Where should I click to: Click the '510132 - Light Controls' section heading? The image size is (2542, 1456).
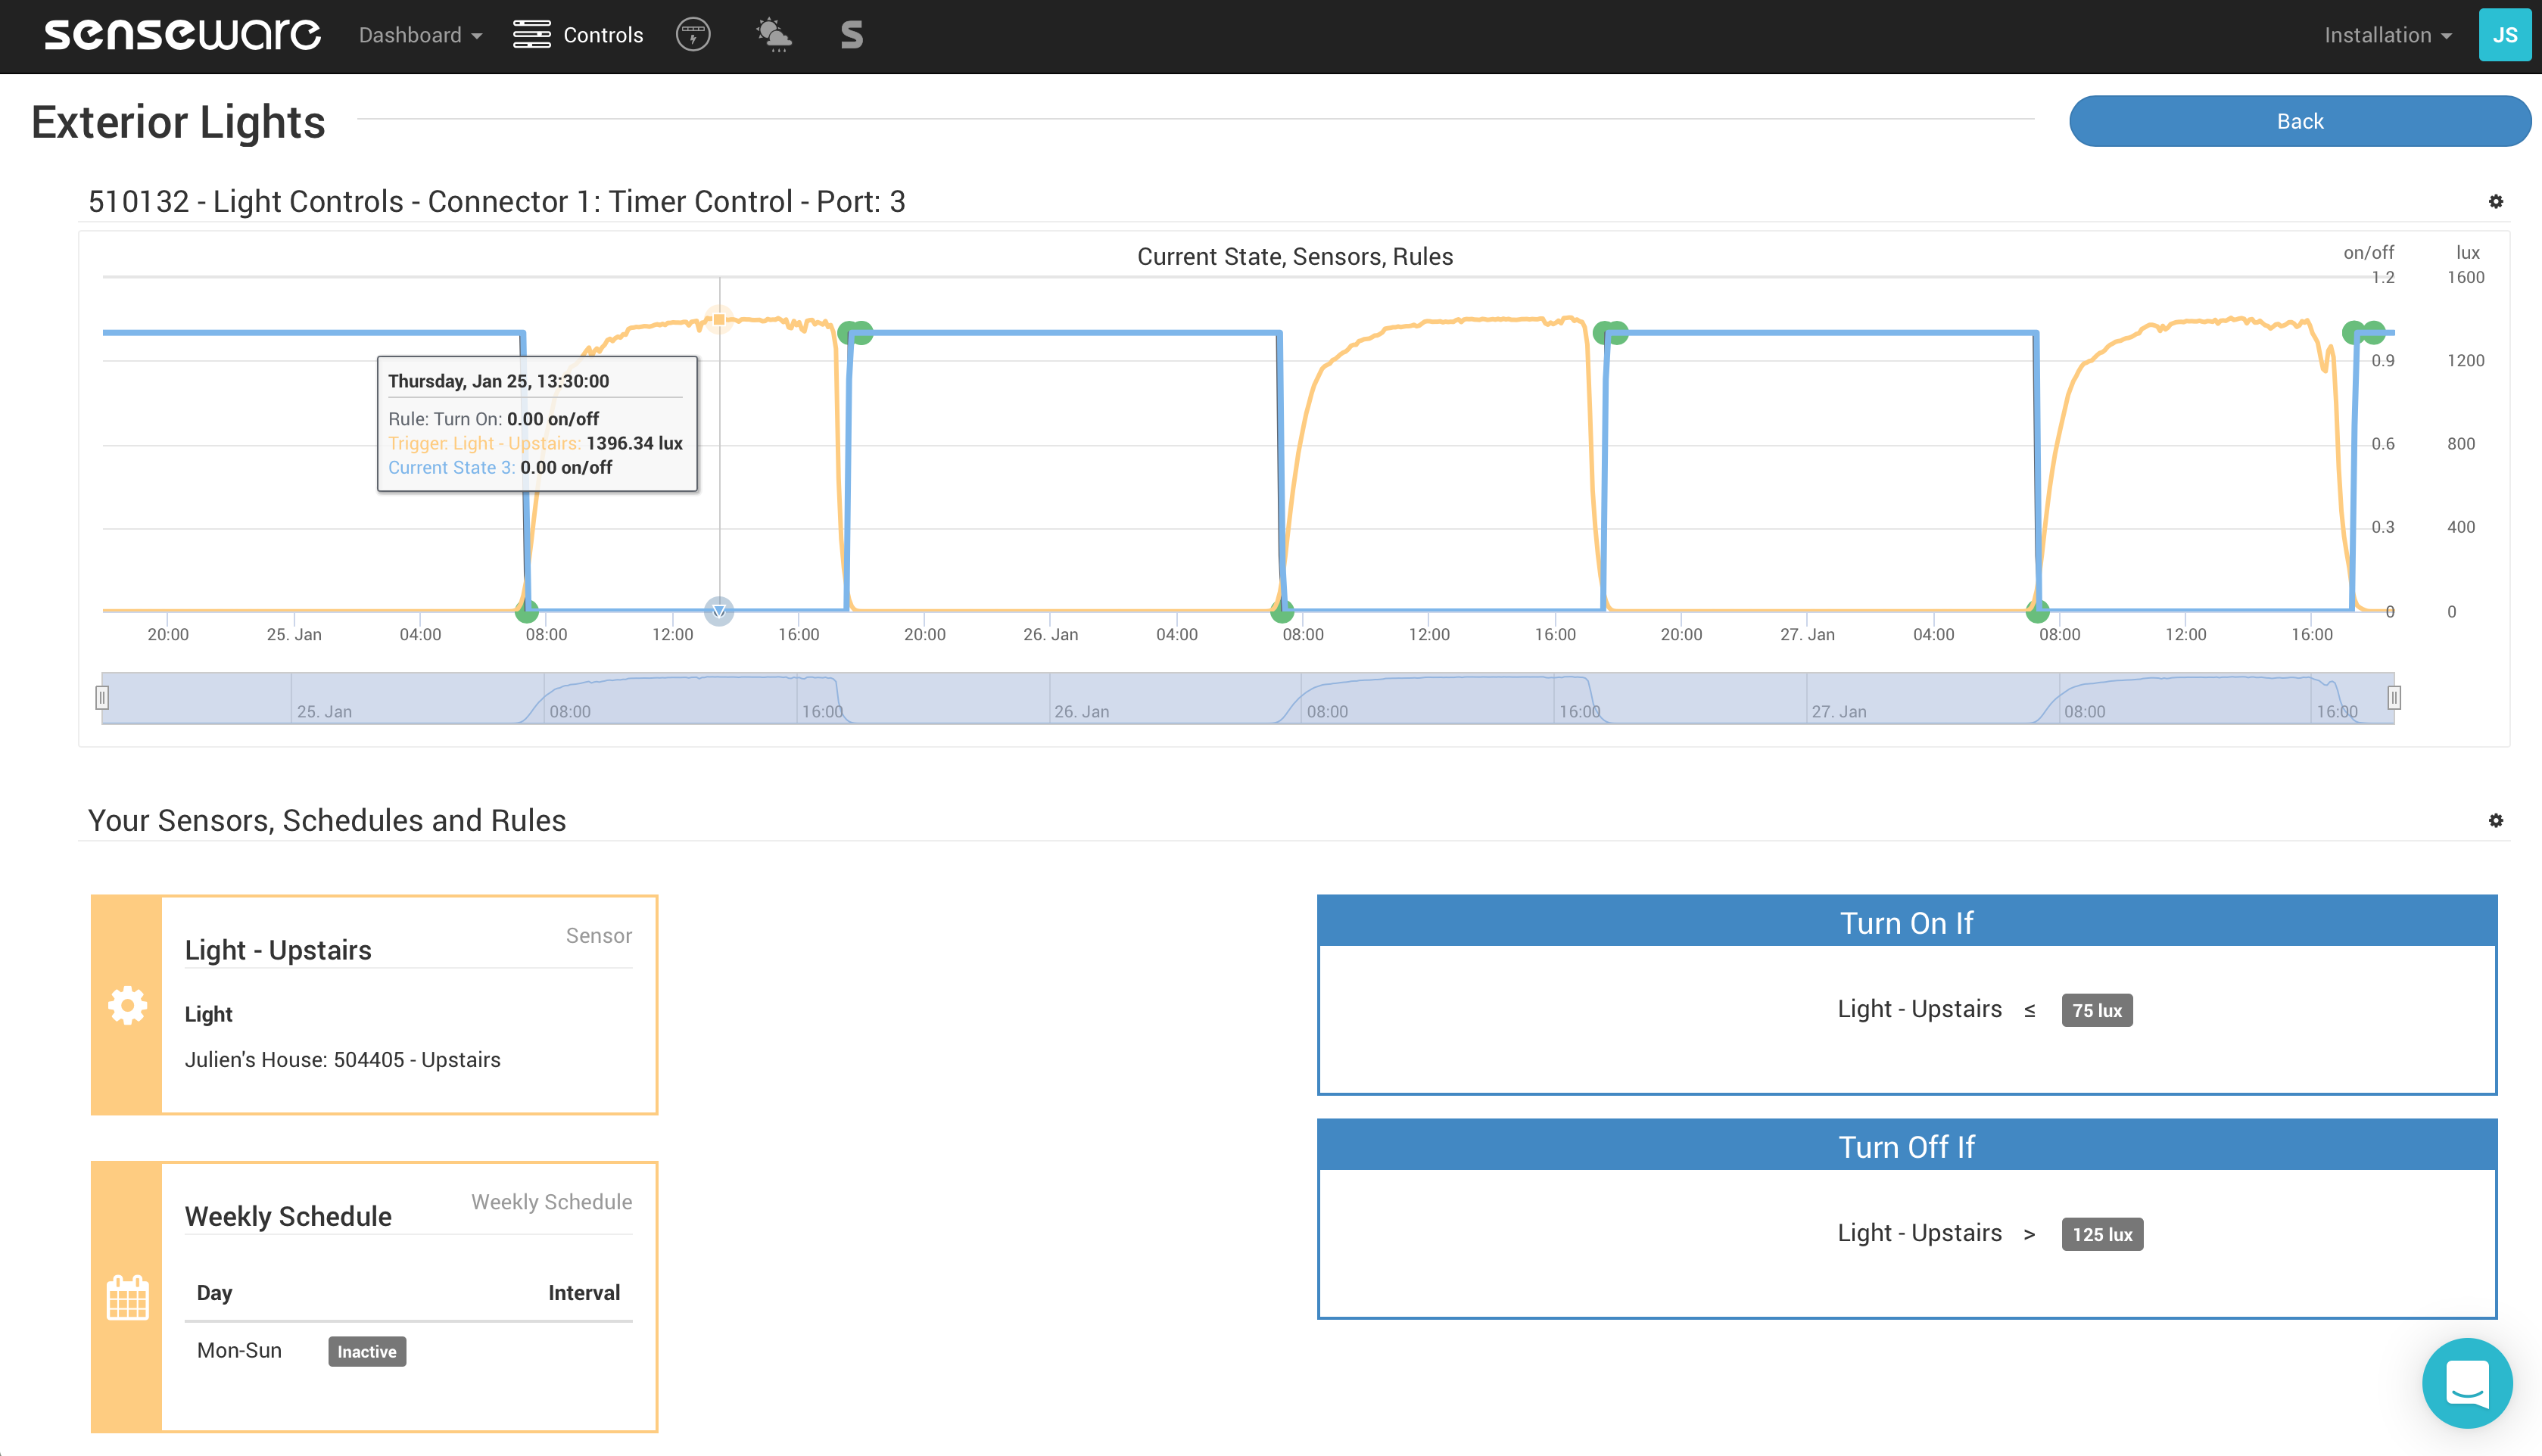pos(496,202)
